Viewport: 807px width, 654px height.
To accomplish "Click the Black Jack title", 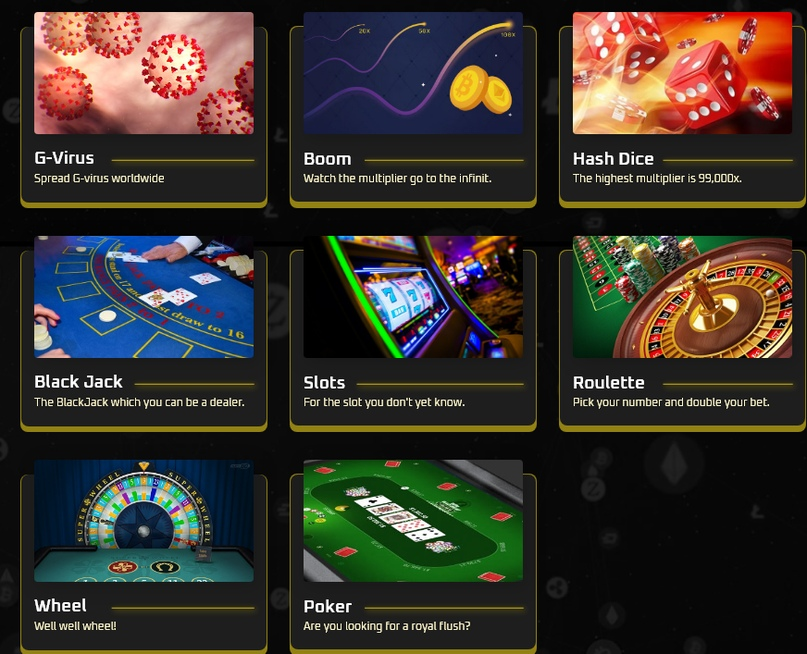I will click(78, 382).
